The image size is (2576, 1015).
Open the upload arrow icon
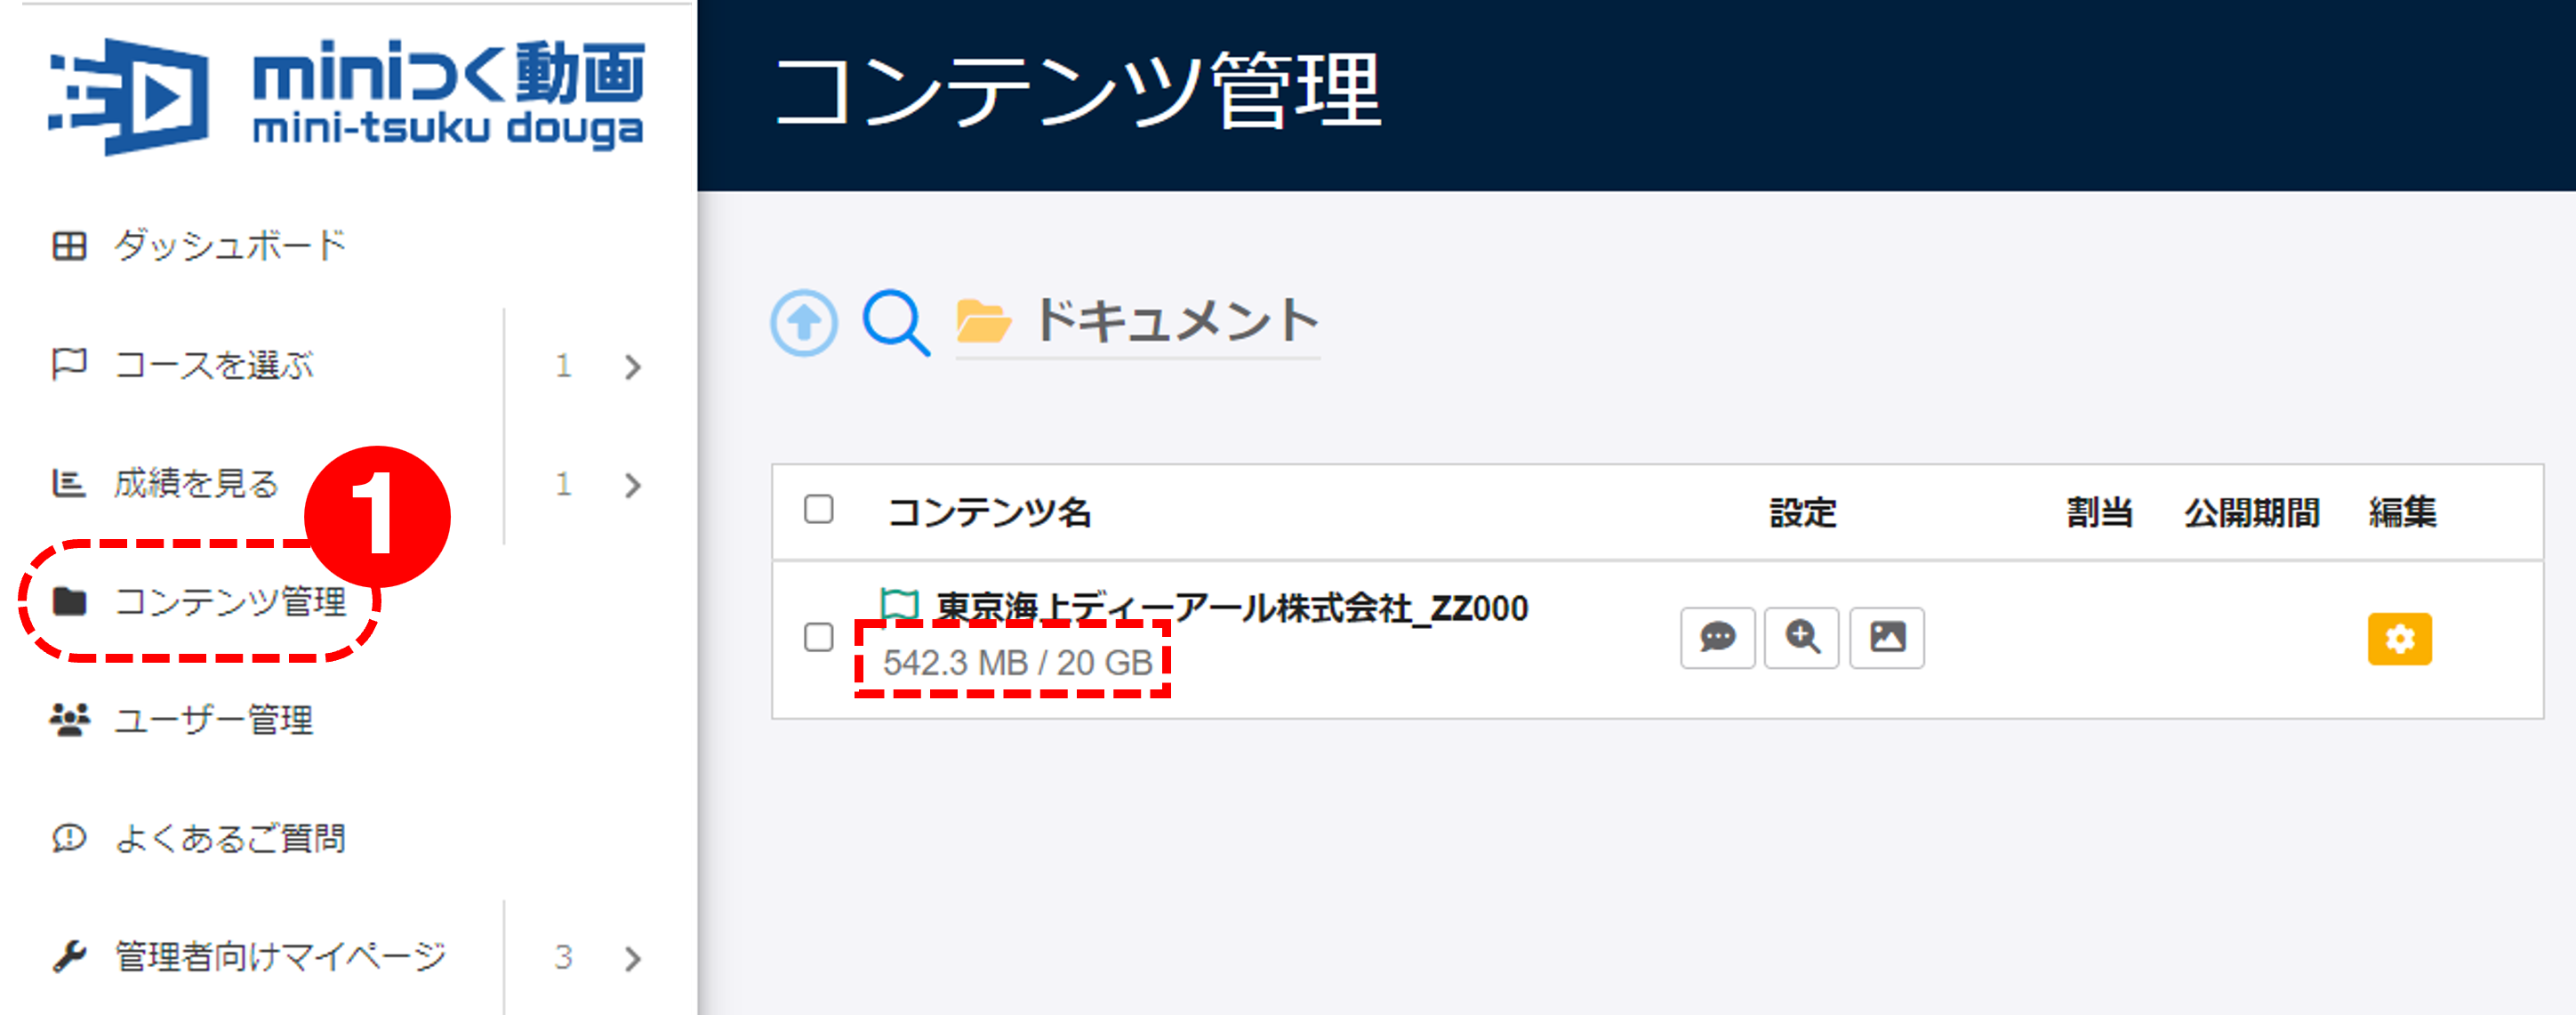coord(803,320)
